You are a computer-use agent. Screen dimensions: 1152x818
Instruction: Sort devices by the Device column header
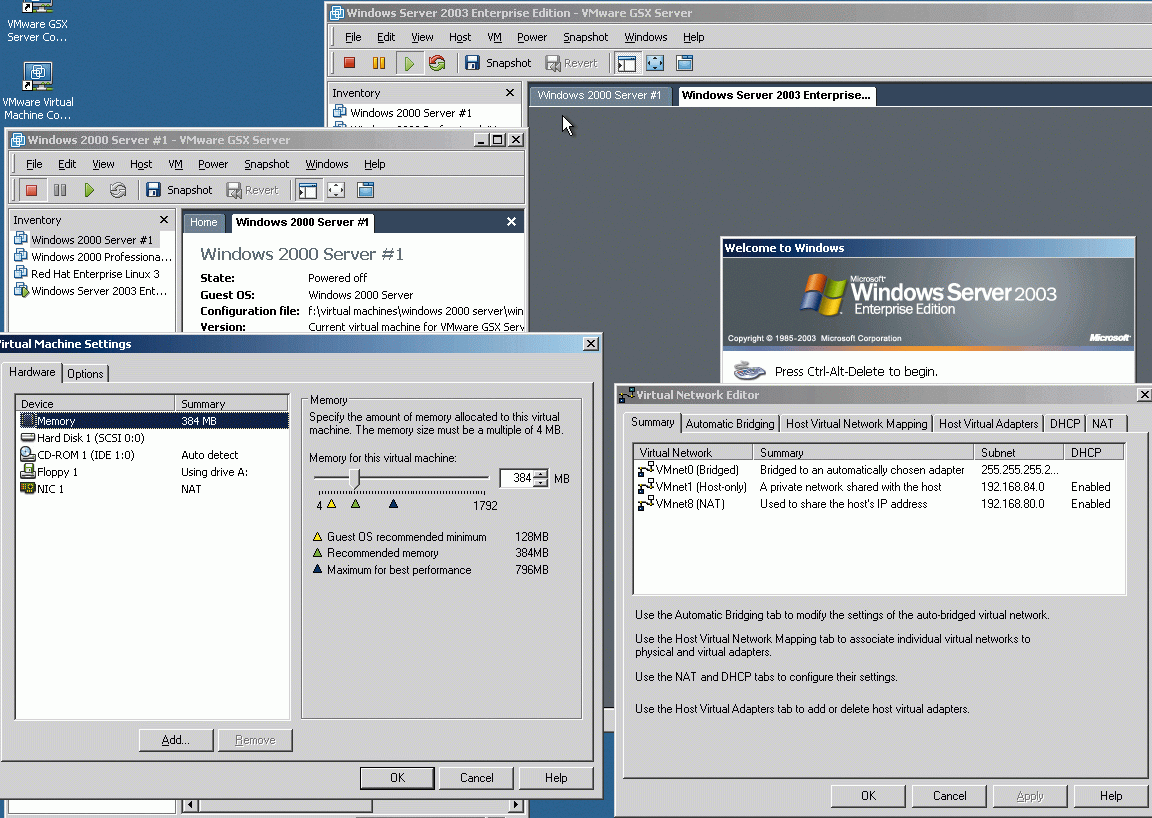click(x=96, y=403)
